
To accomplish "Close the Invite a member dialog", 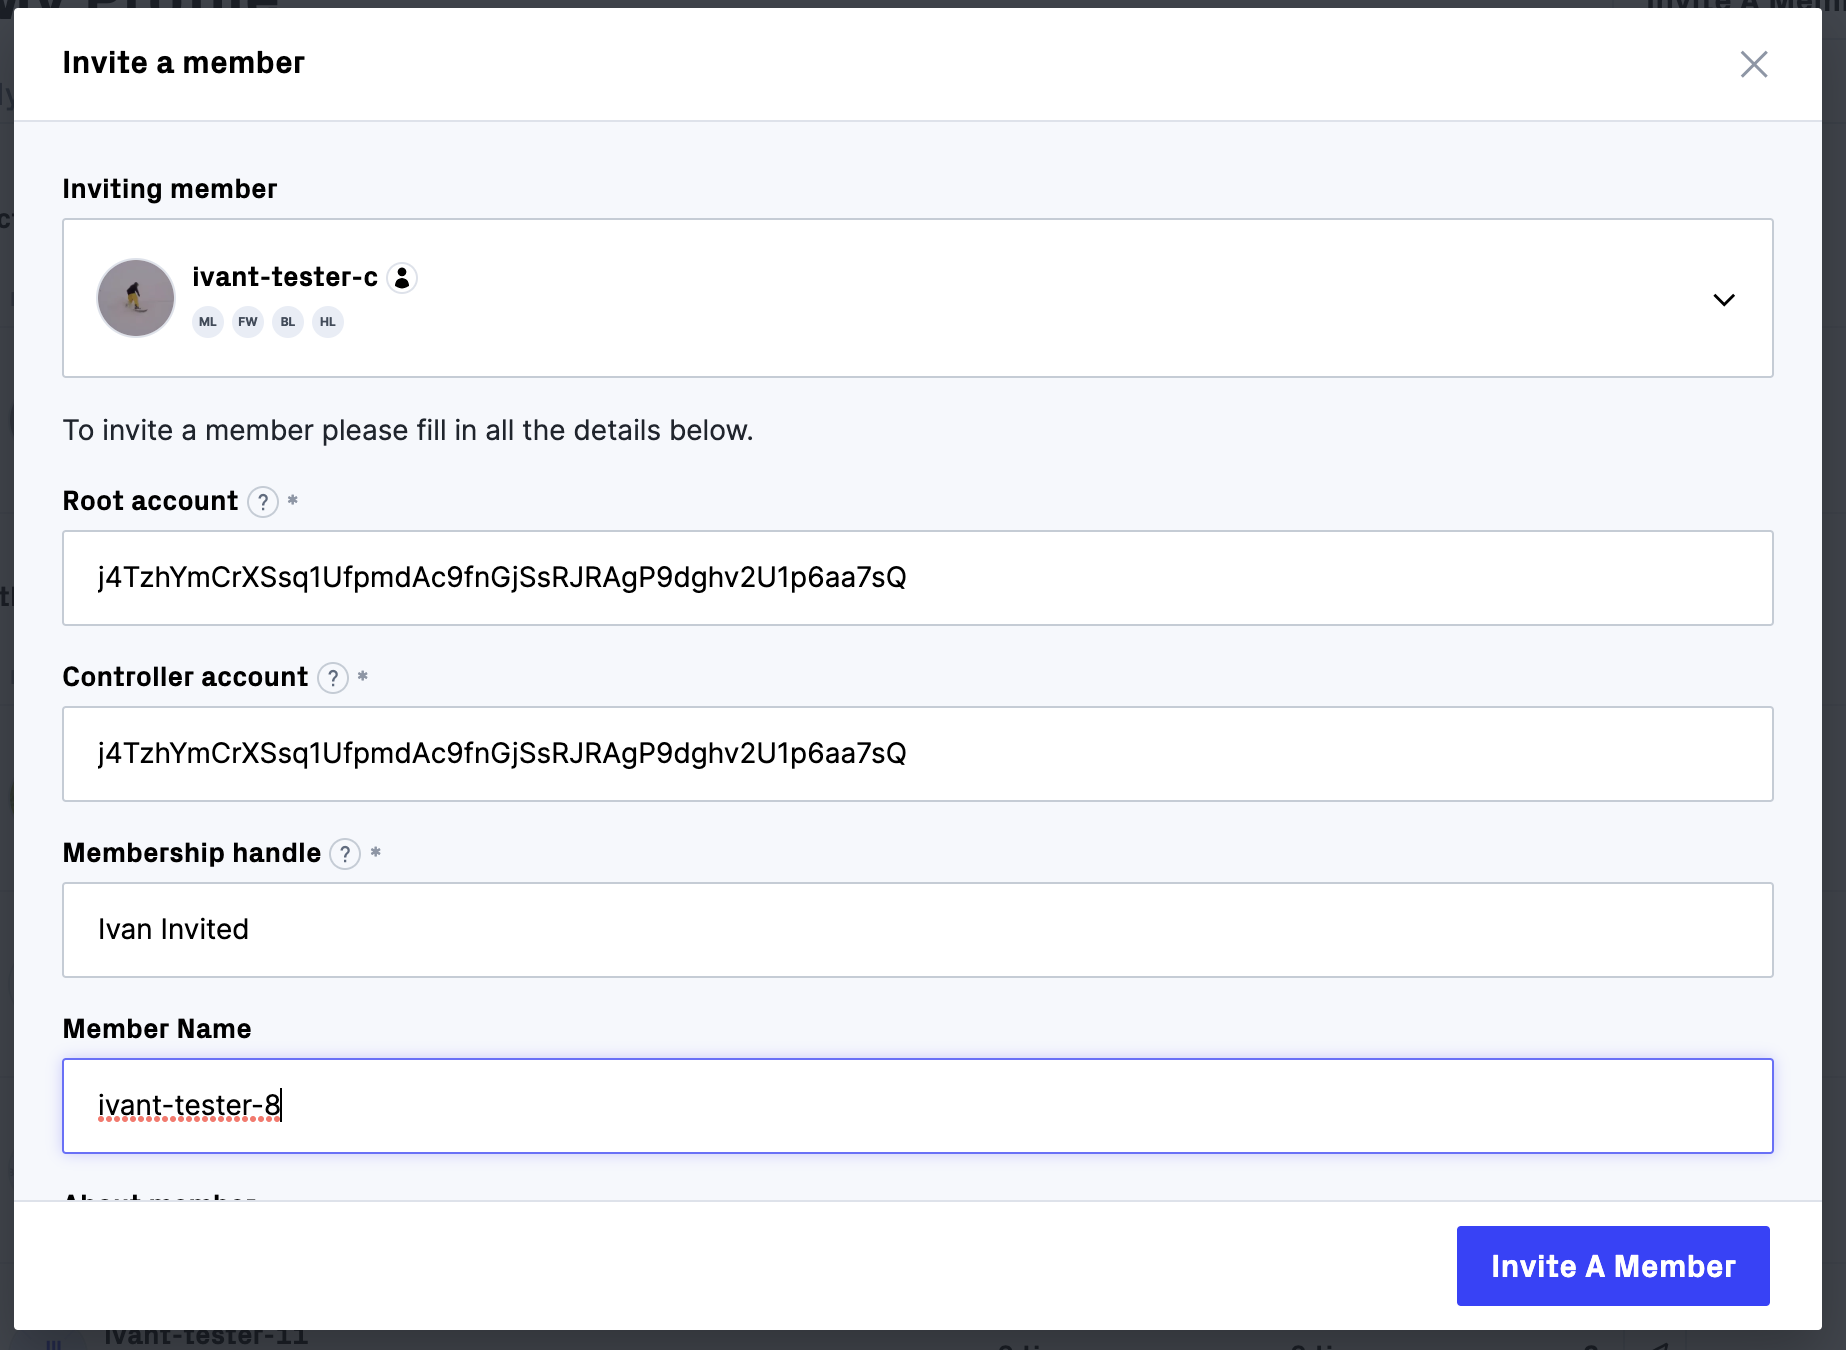I will pos(1754,64).
